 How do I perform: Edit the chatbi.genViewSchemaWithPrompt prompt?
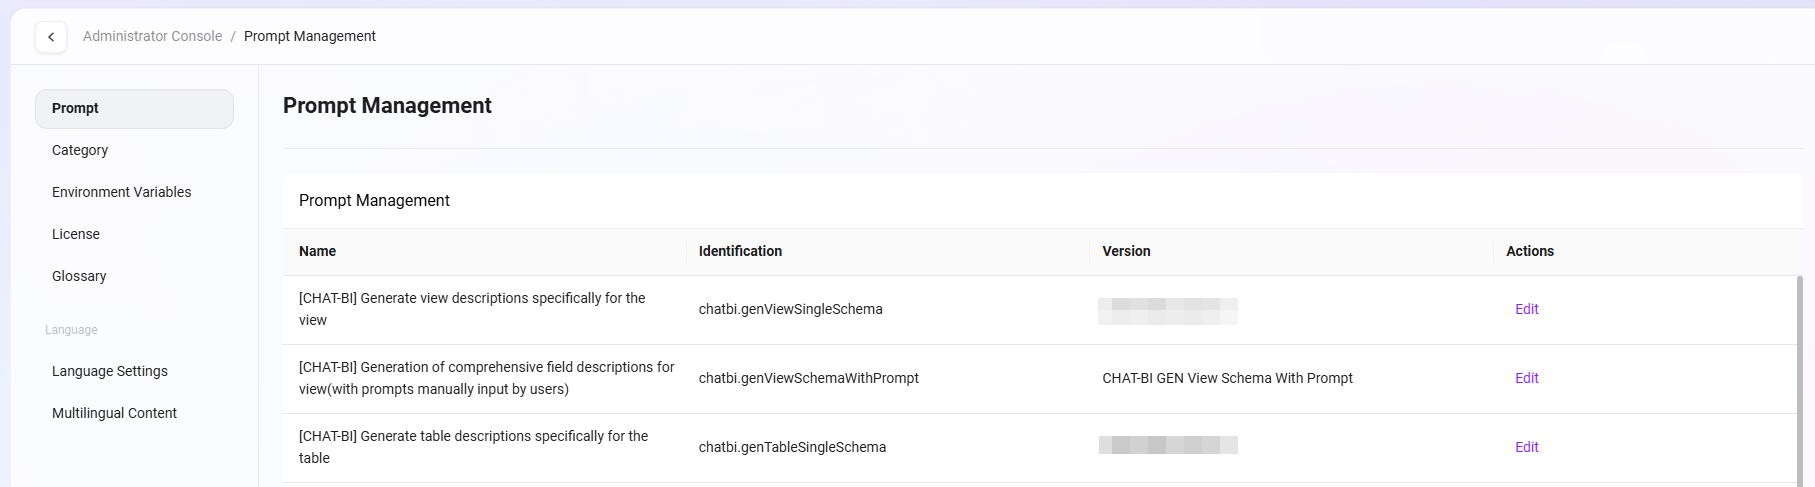[x=1526, y=378]
